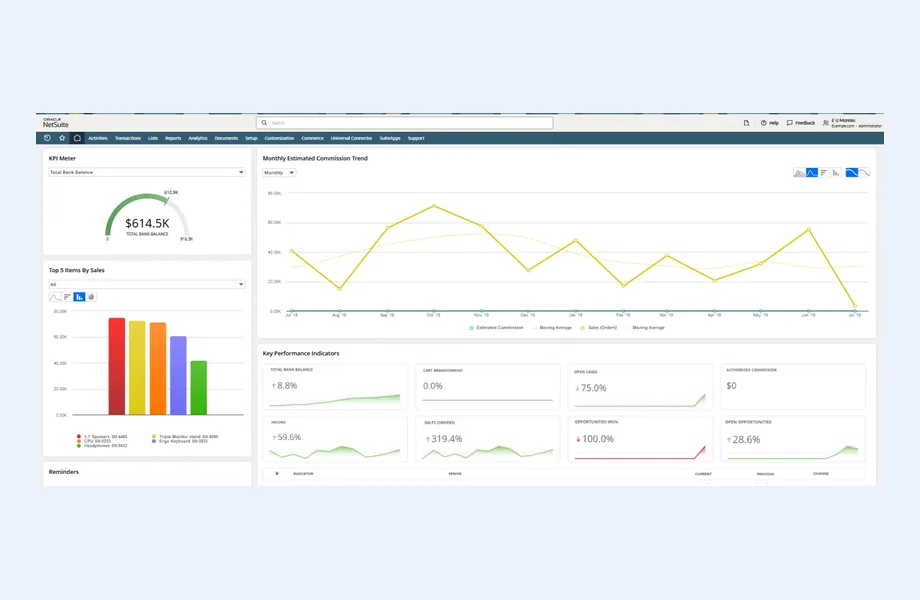Viewport: 920px width, 600px height.
Task: Expand indicator table using the triangle arrow
Action: 277,473
